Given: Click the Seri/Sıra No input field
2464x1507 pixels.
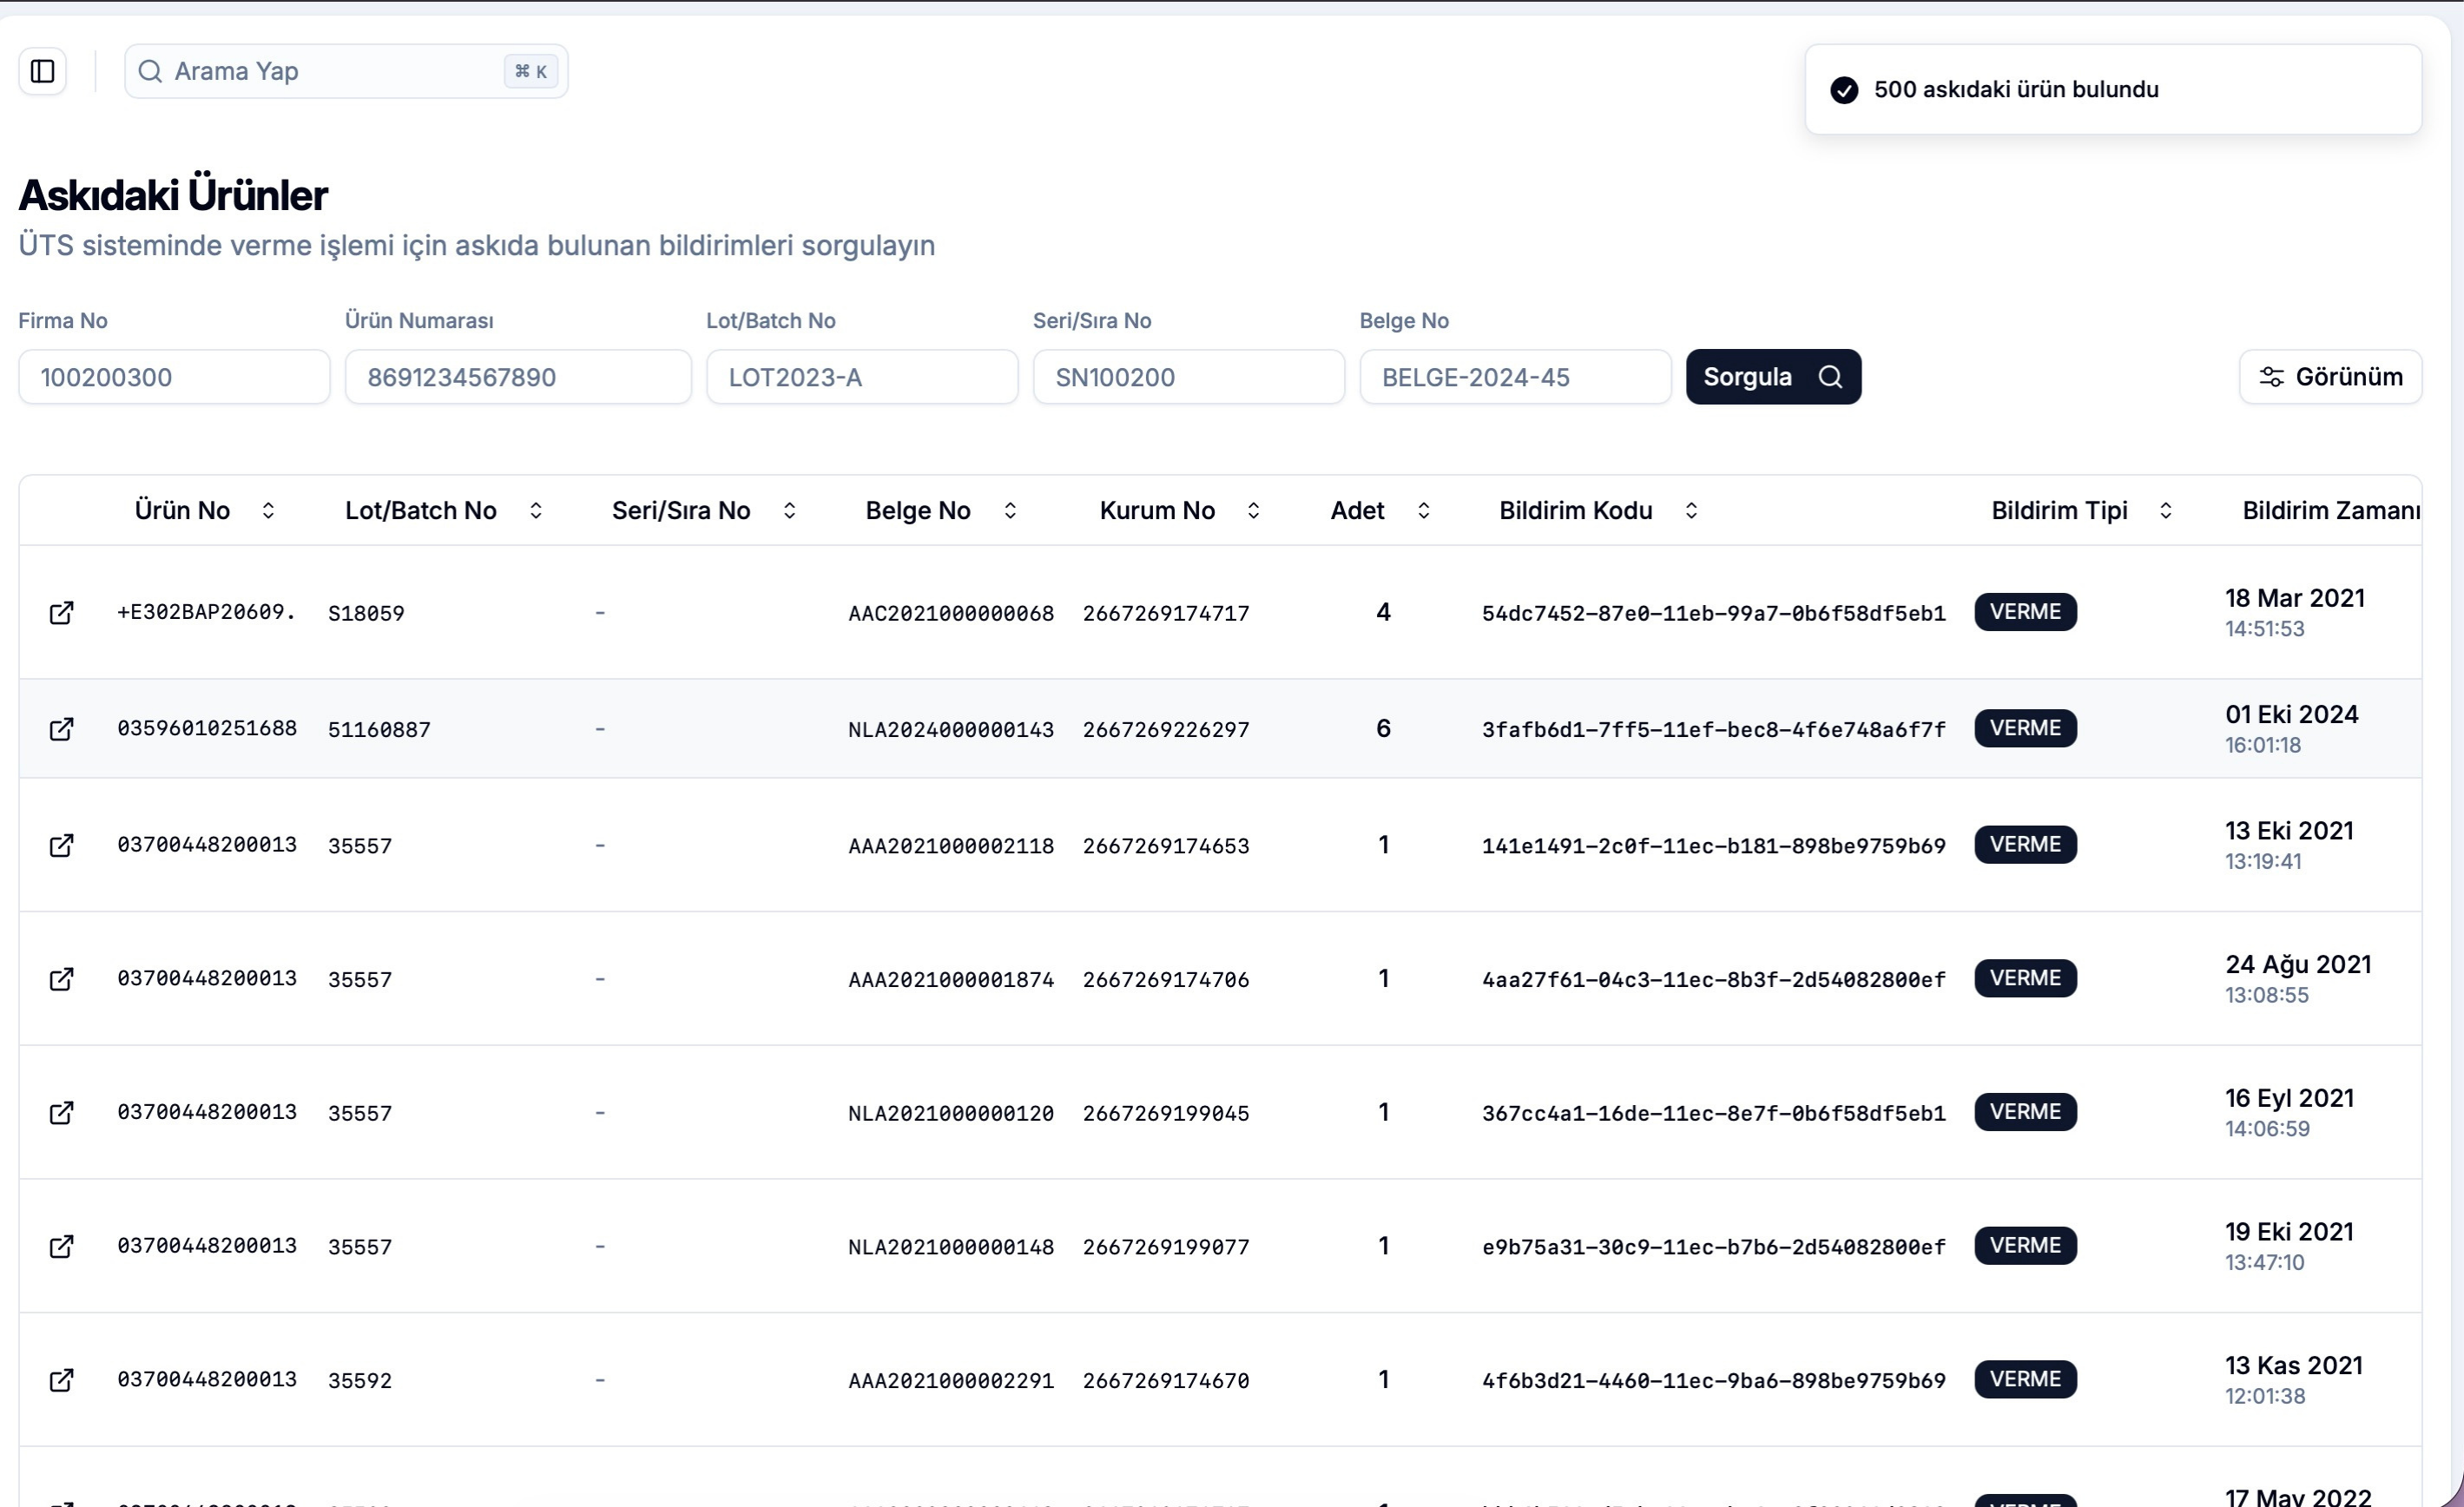Looking at the screenshot, I should pos(1188,377).
